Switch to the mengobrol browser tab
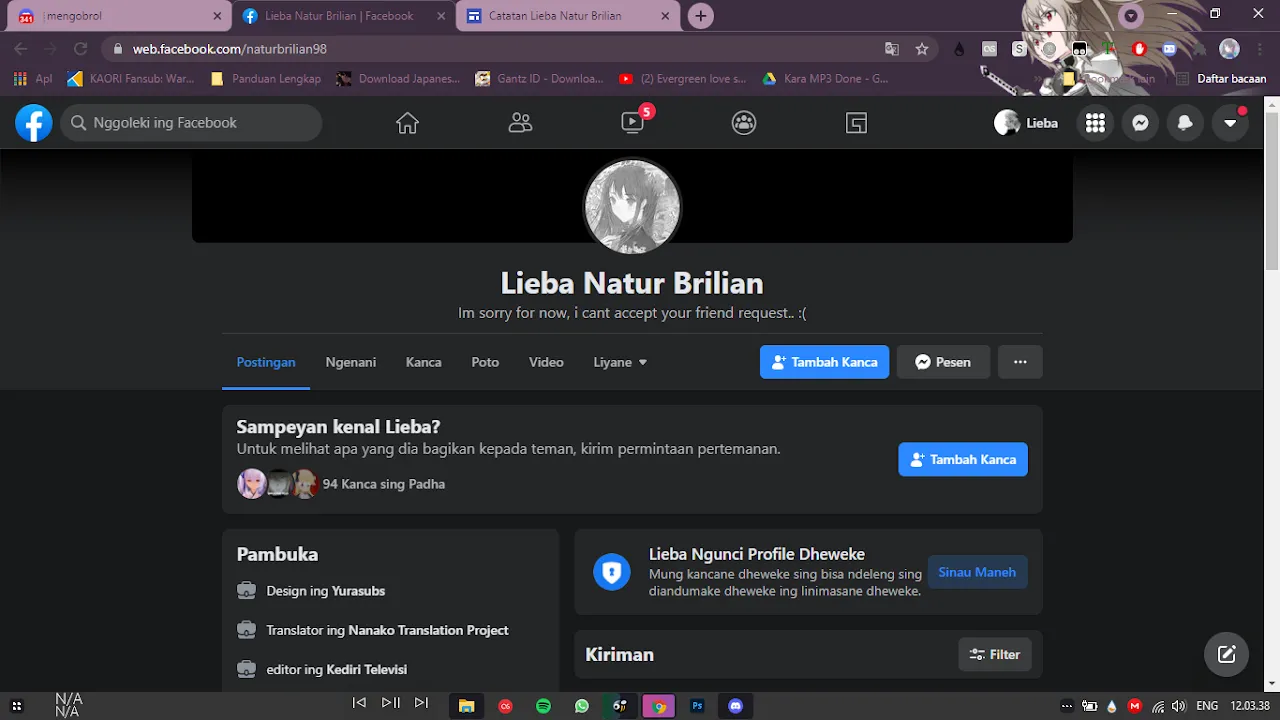The height and width of the screenshot is (720, 1280). (x=119, y=16)
